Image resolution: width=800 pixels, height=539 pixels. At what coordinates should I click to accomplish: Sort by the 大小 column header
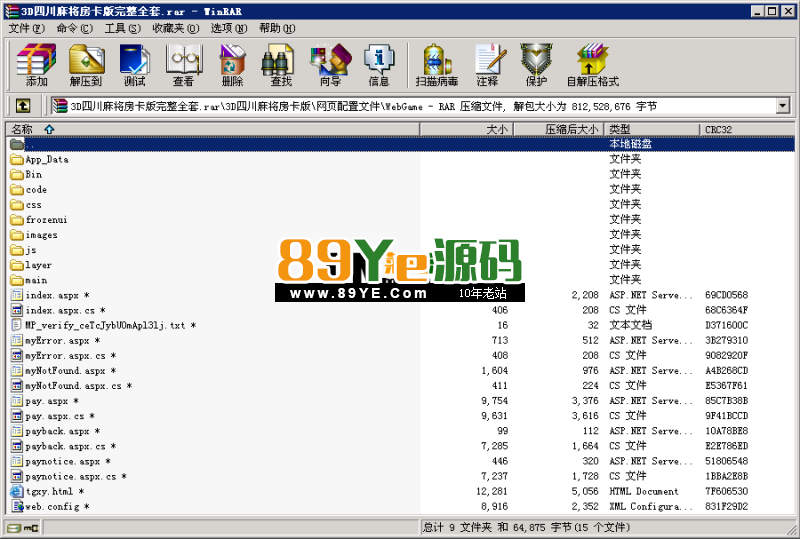466,129
